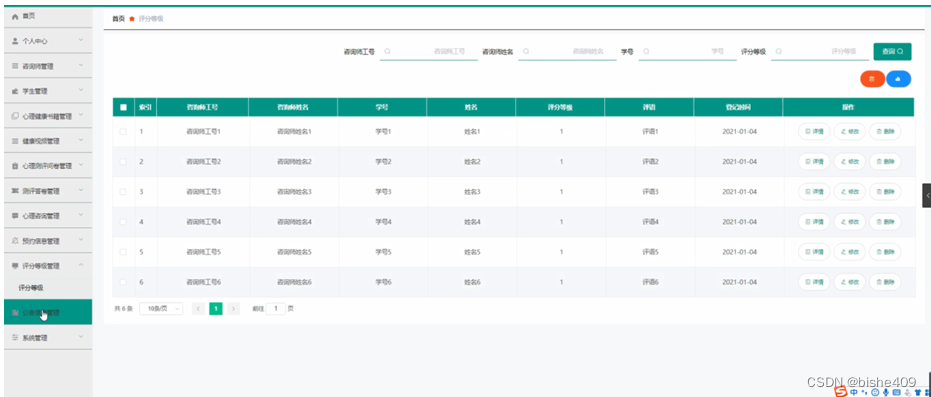Expand the 个人中心 sidebar menu
Screen dimensions: 931x397
tap(48, 41)
